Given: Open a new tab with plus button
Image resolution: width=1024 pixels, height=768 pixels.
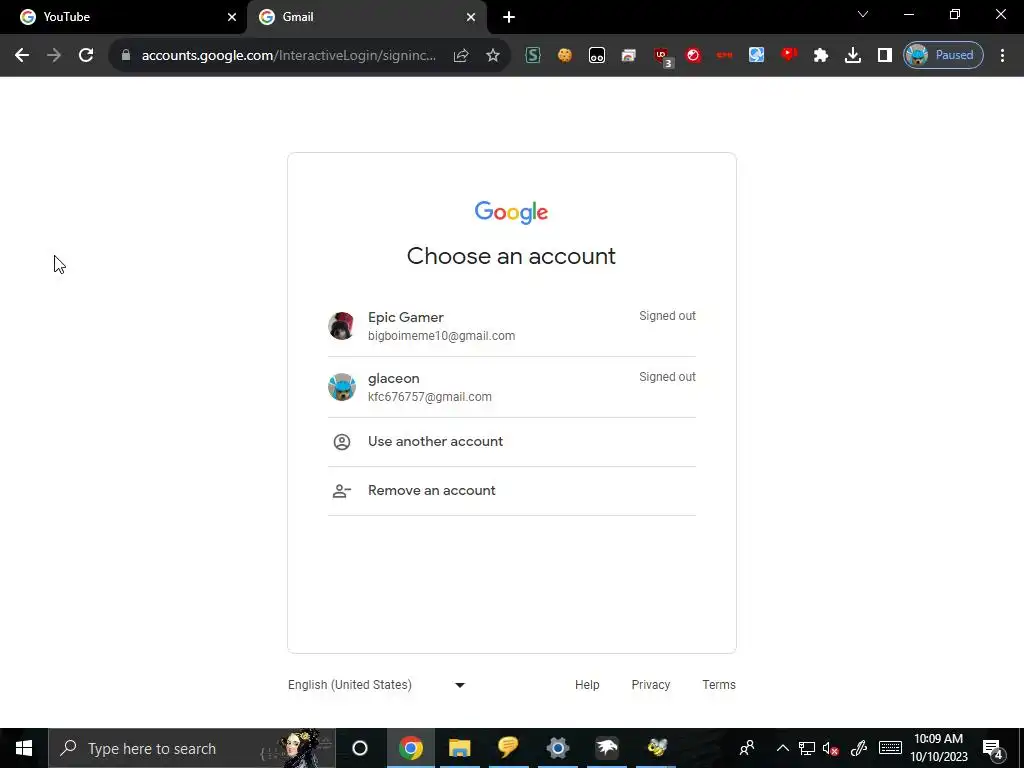Looking at the screenshot, I should pos(509,17).
